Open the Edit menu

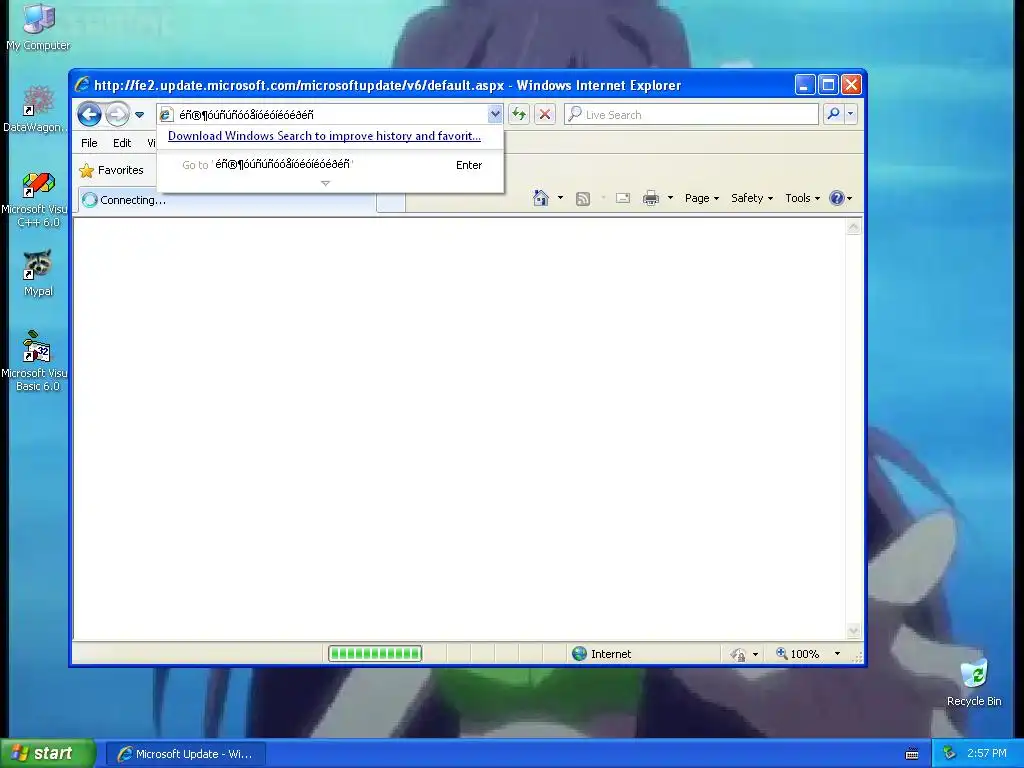click(121, 143)
